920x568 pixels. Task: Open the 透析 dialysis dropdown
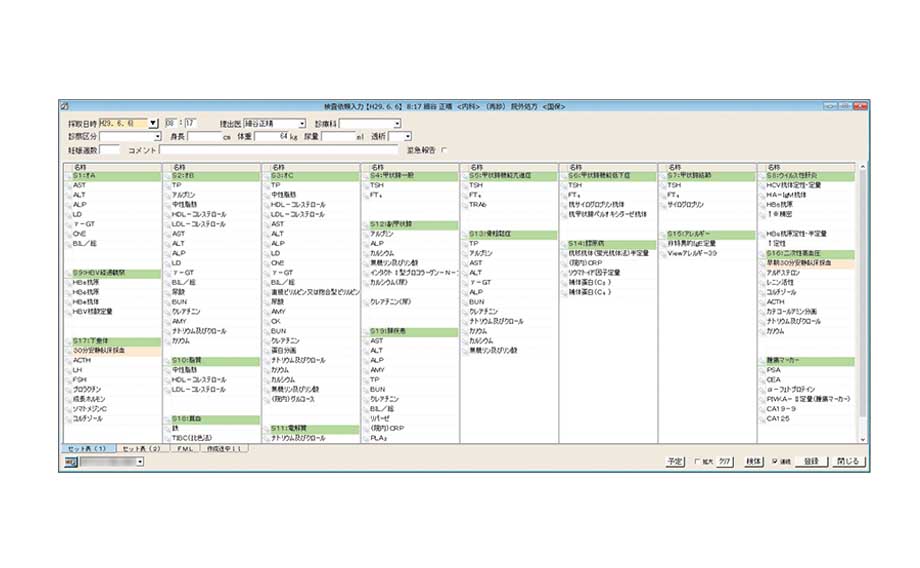[x=406, y=136]
